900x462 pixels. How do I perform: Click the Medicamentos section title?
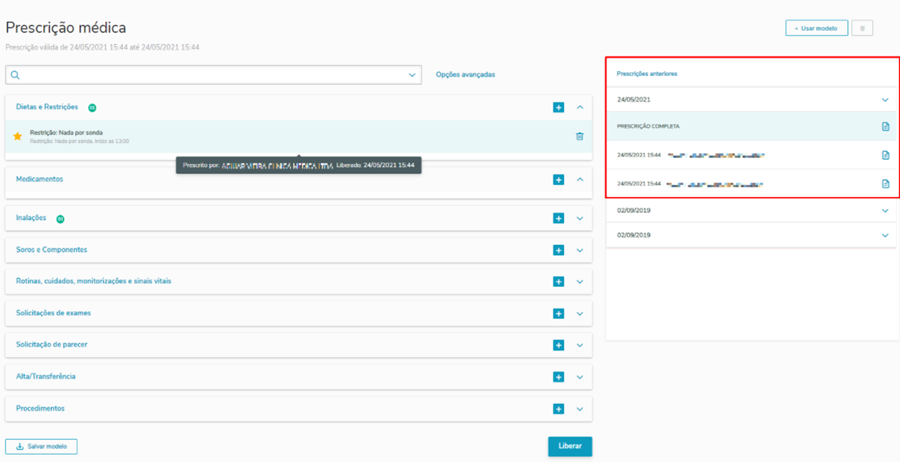[40, 179]
